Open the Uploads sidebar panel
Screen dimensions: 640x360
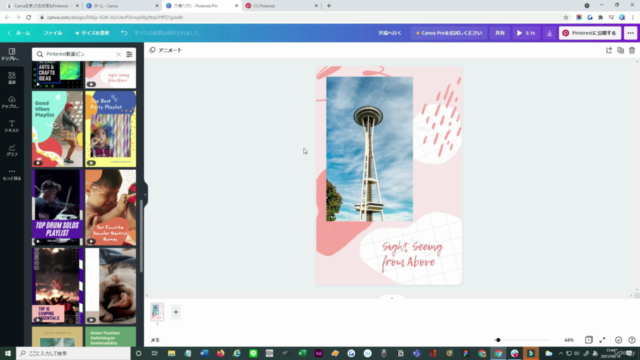(11, 102)
